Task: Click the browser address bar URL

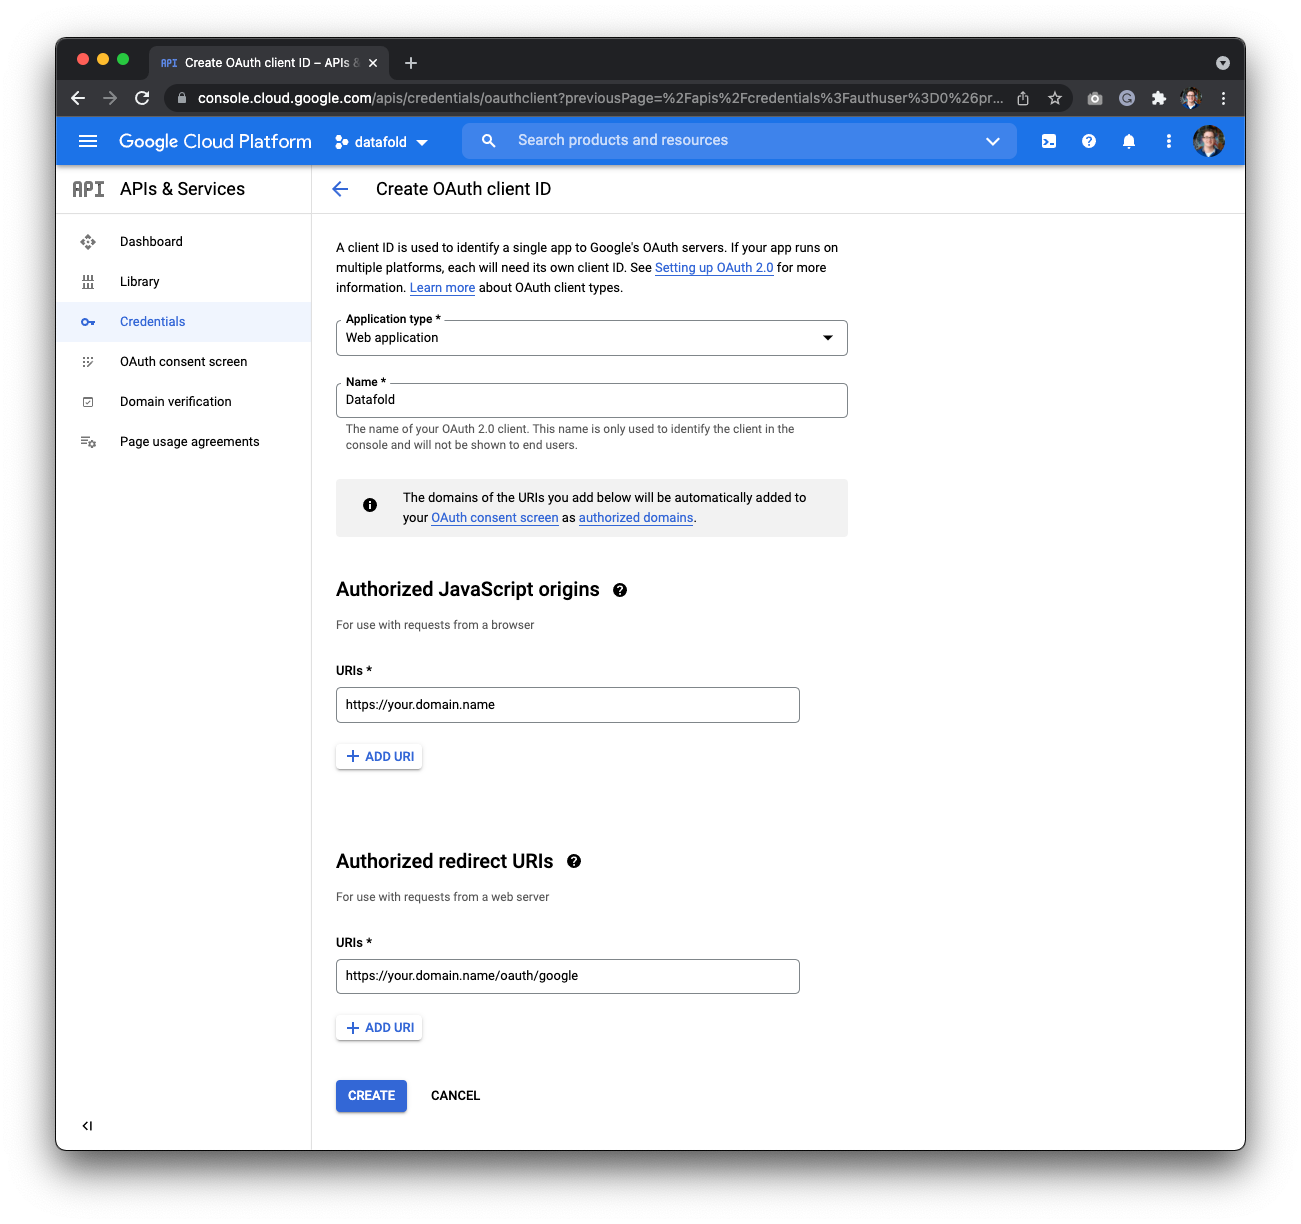Action: pyautogui.click(x=600, y=98)
